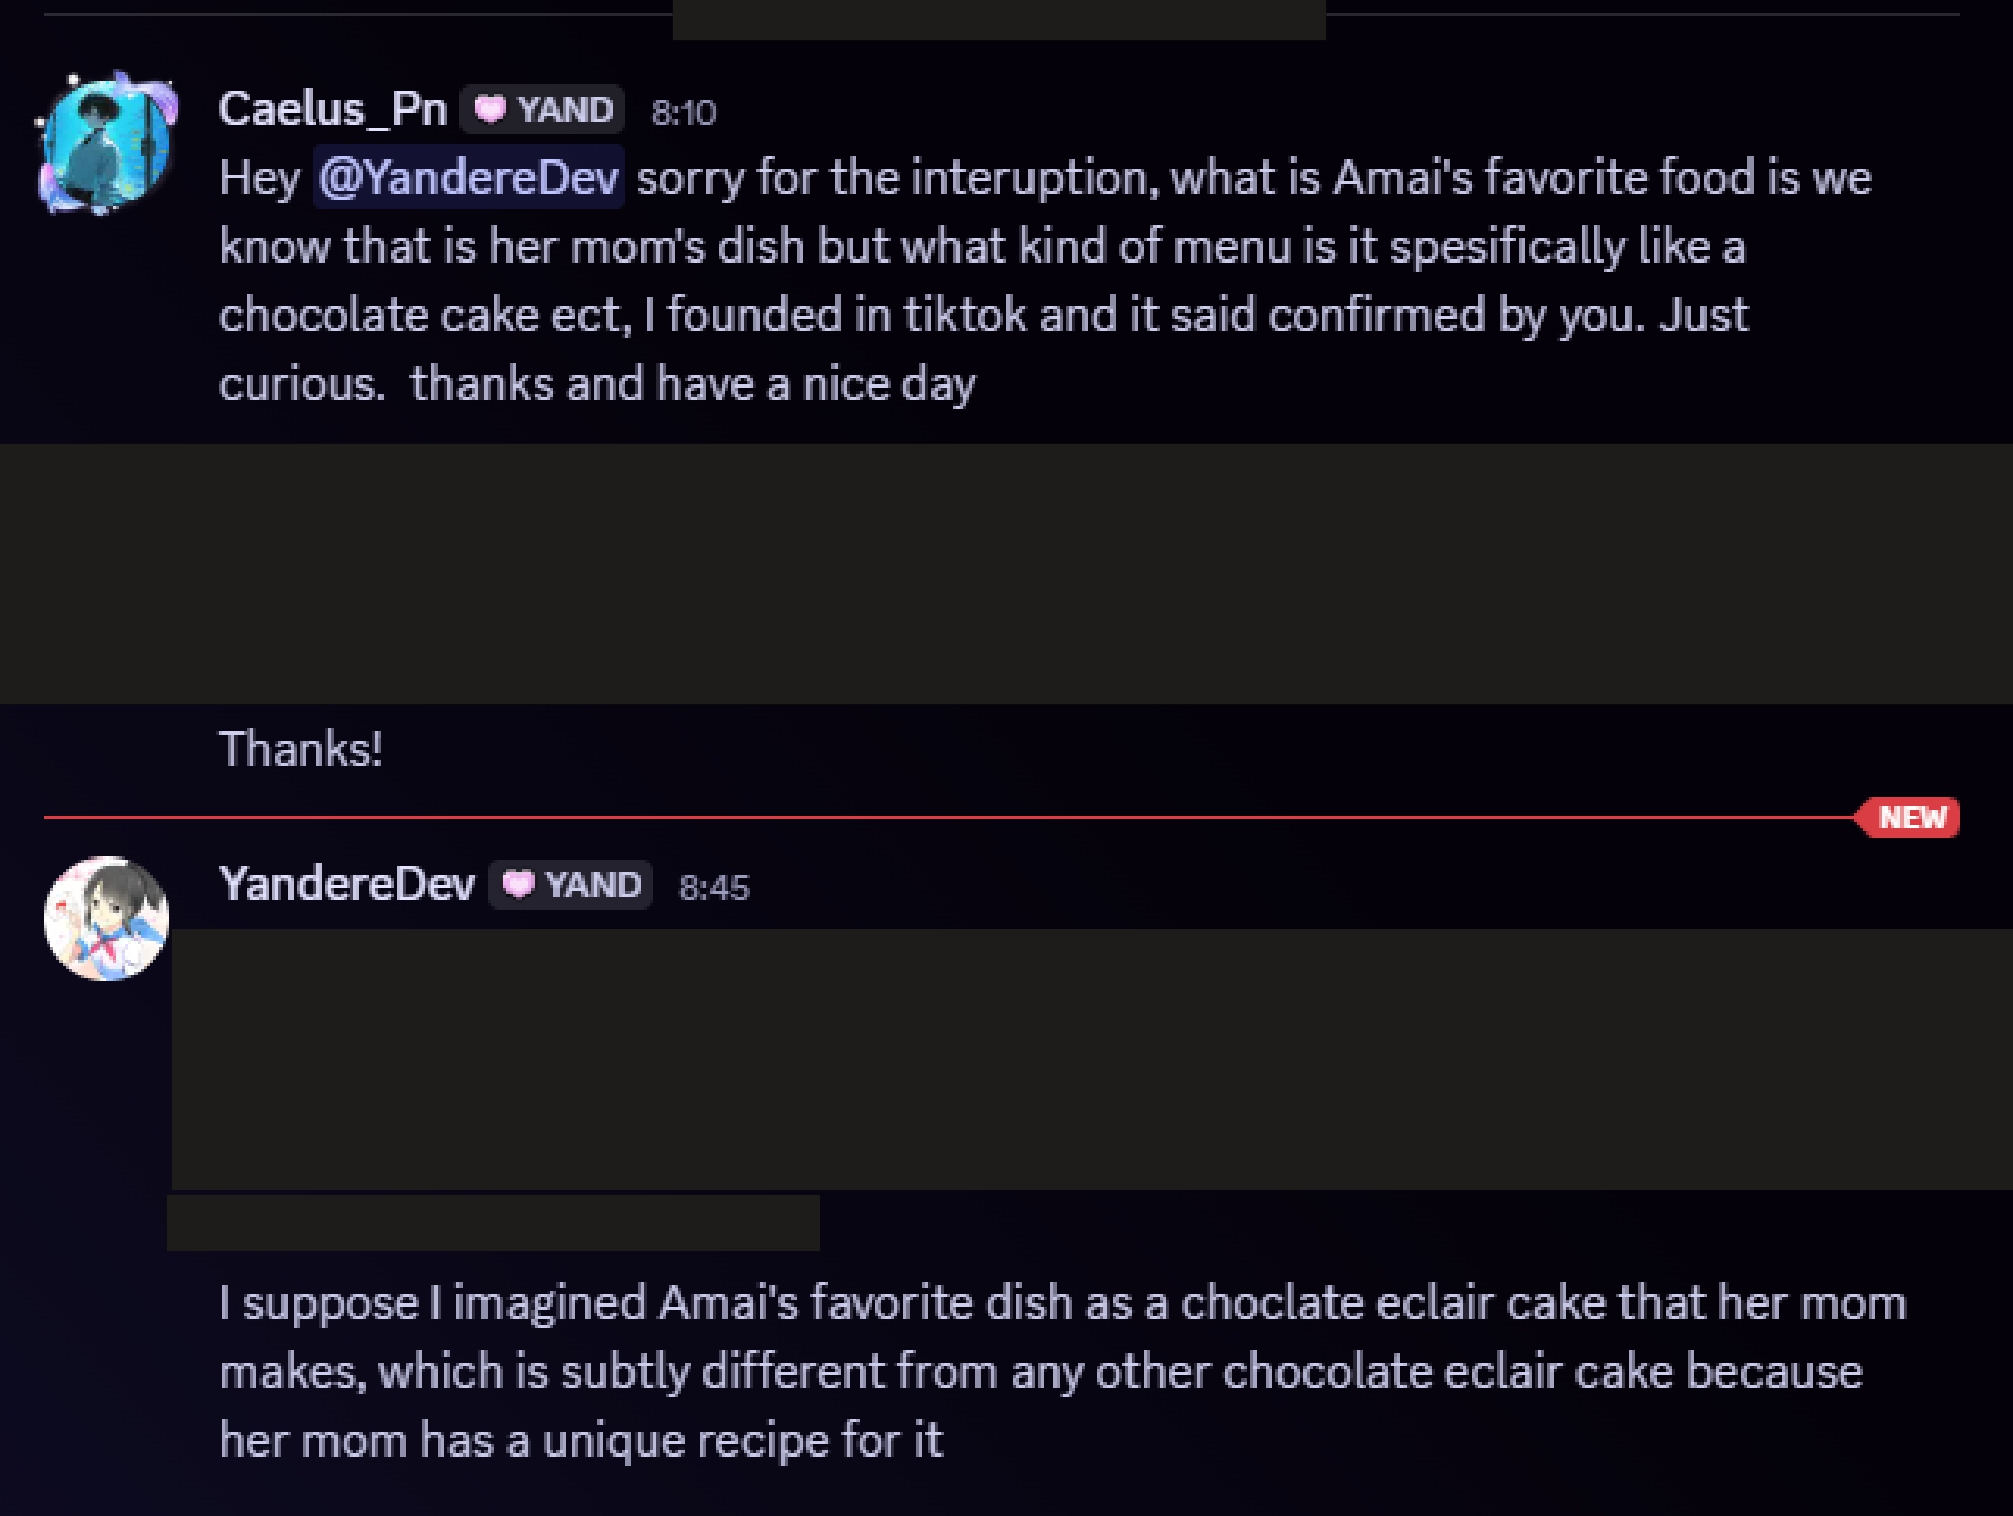Click the 8:10 message timestamp
The image size is (2013, 1516).
point(684,112)
